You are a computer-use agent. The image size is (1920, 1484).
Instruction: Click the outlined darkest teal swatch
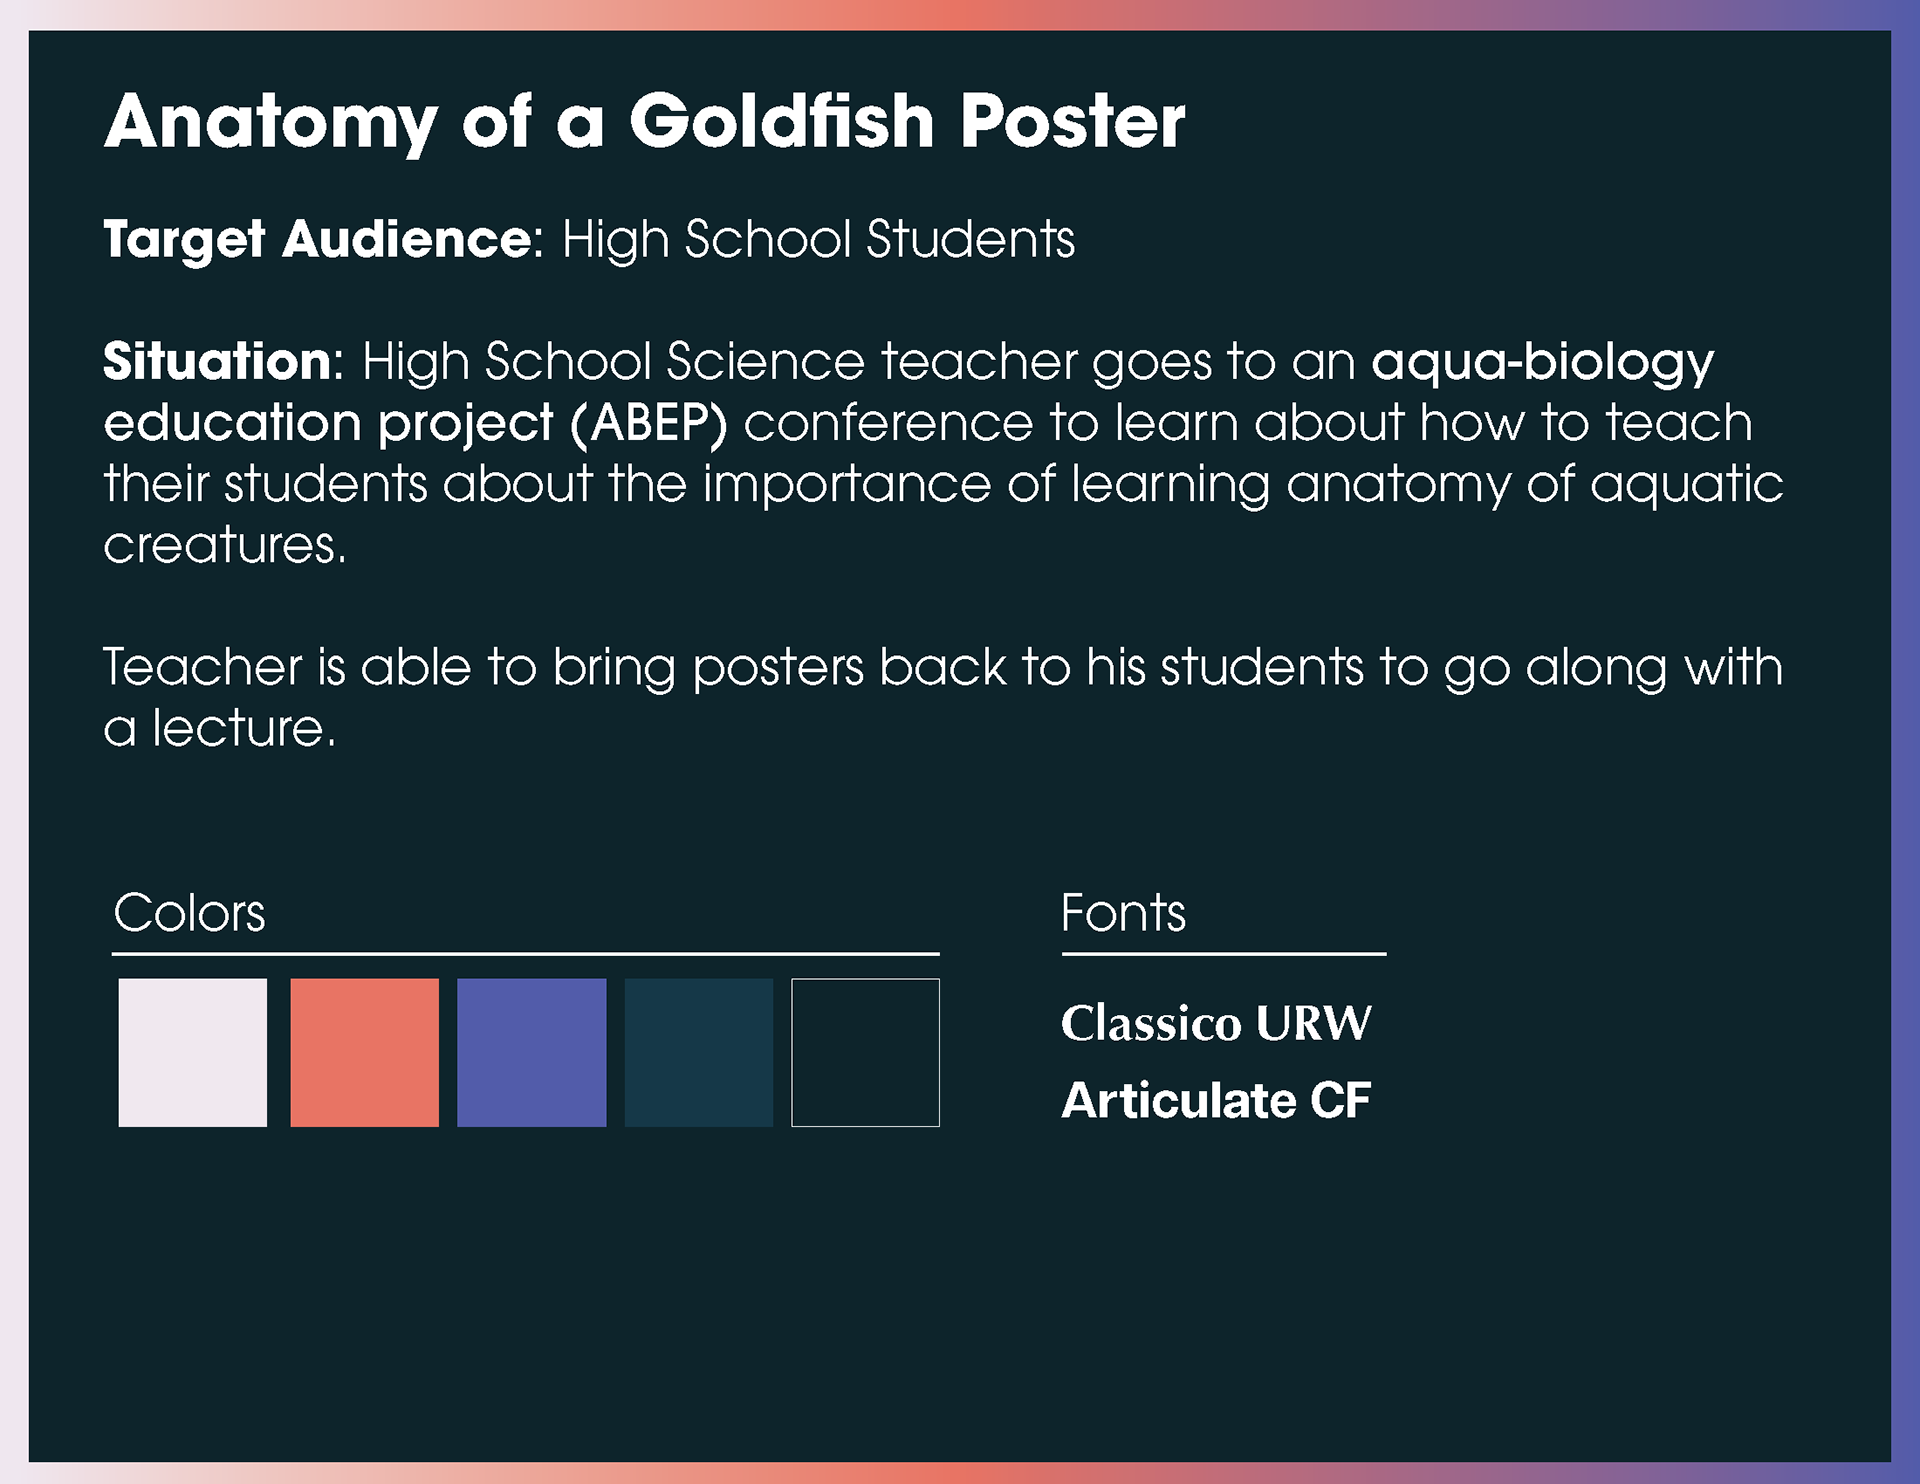coord(865,1052)
